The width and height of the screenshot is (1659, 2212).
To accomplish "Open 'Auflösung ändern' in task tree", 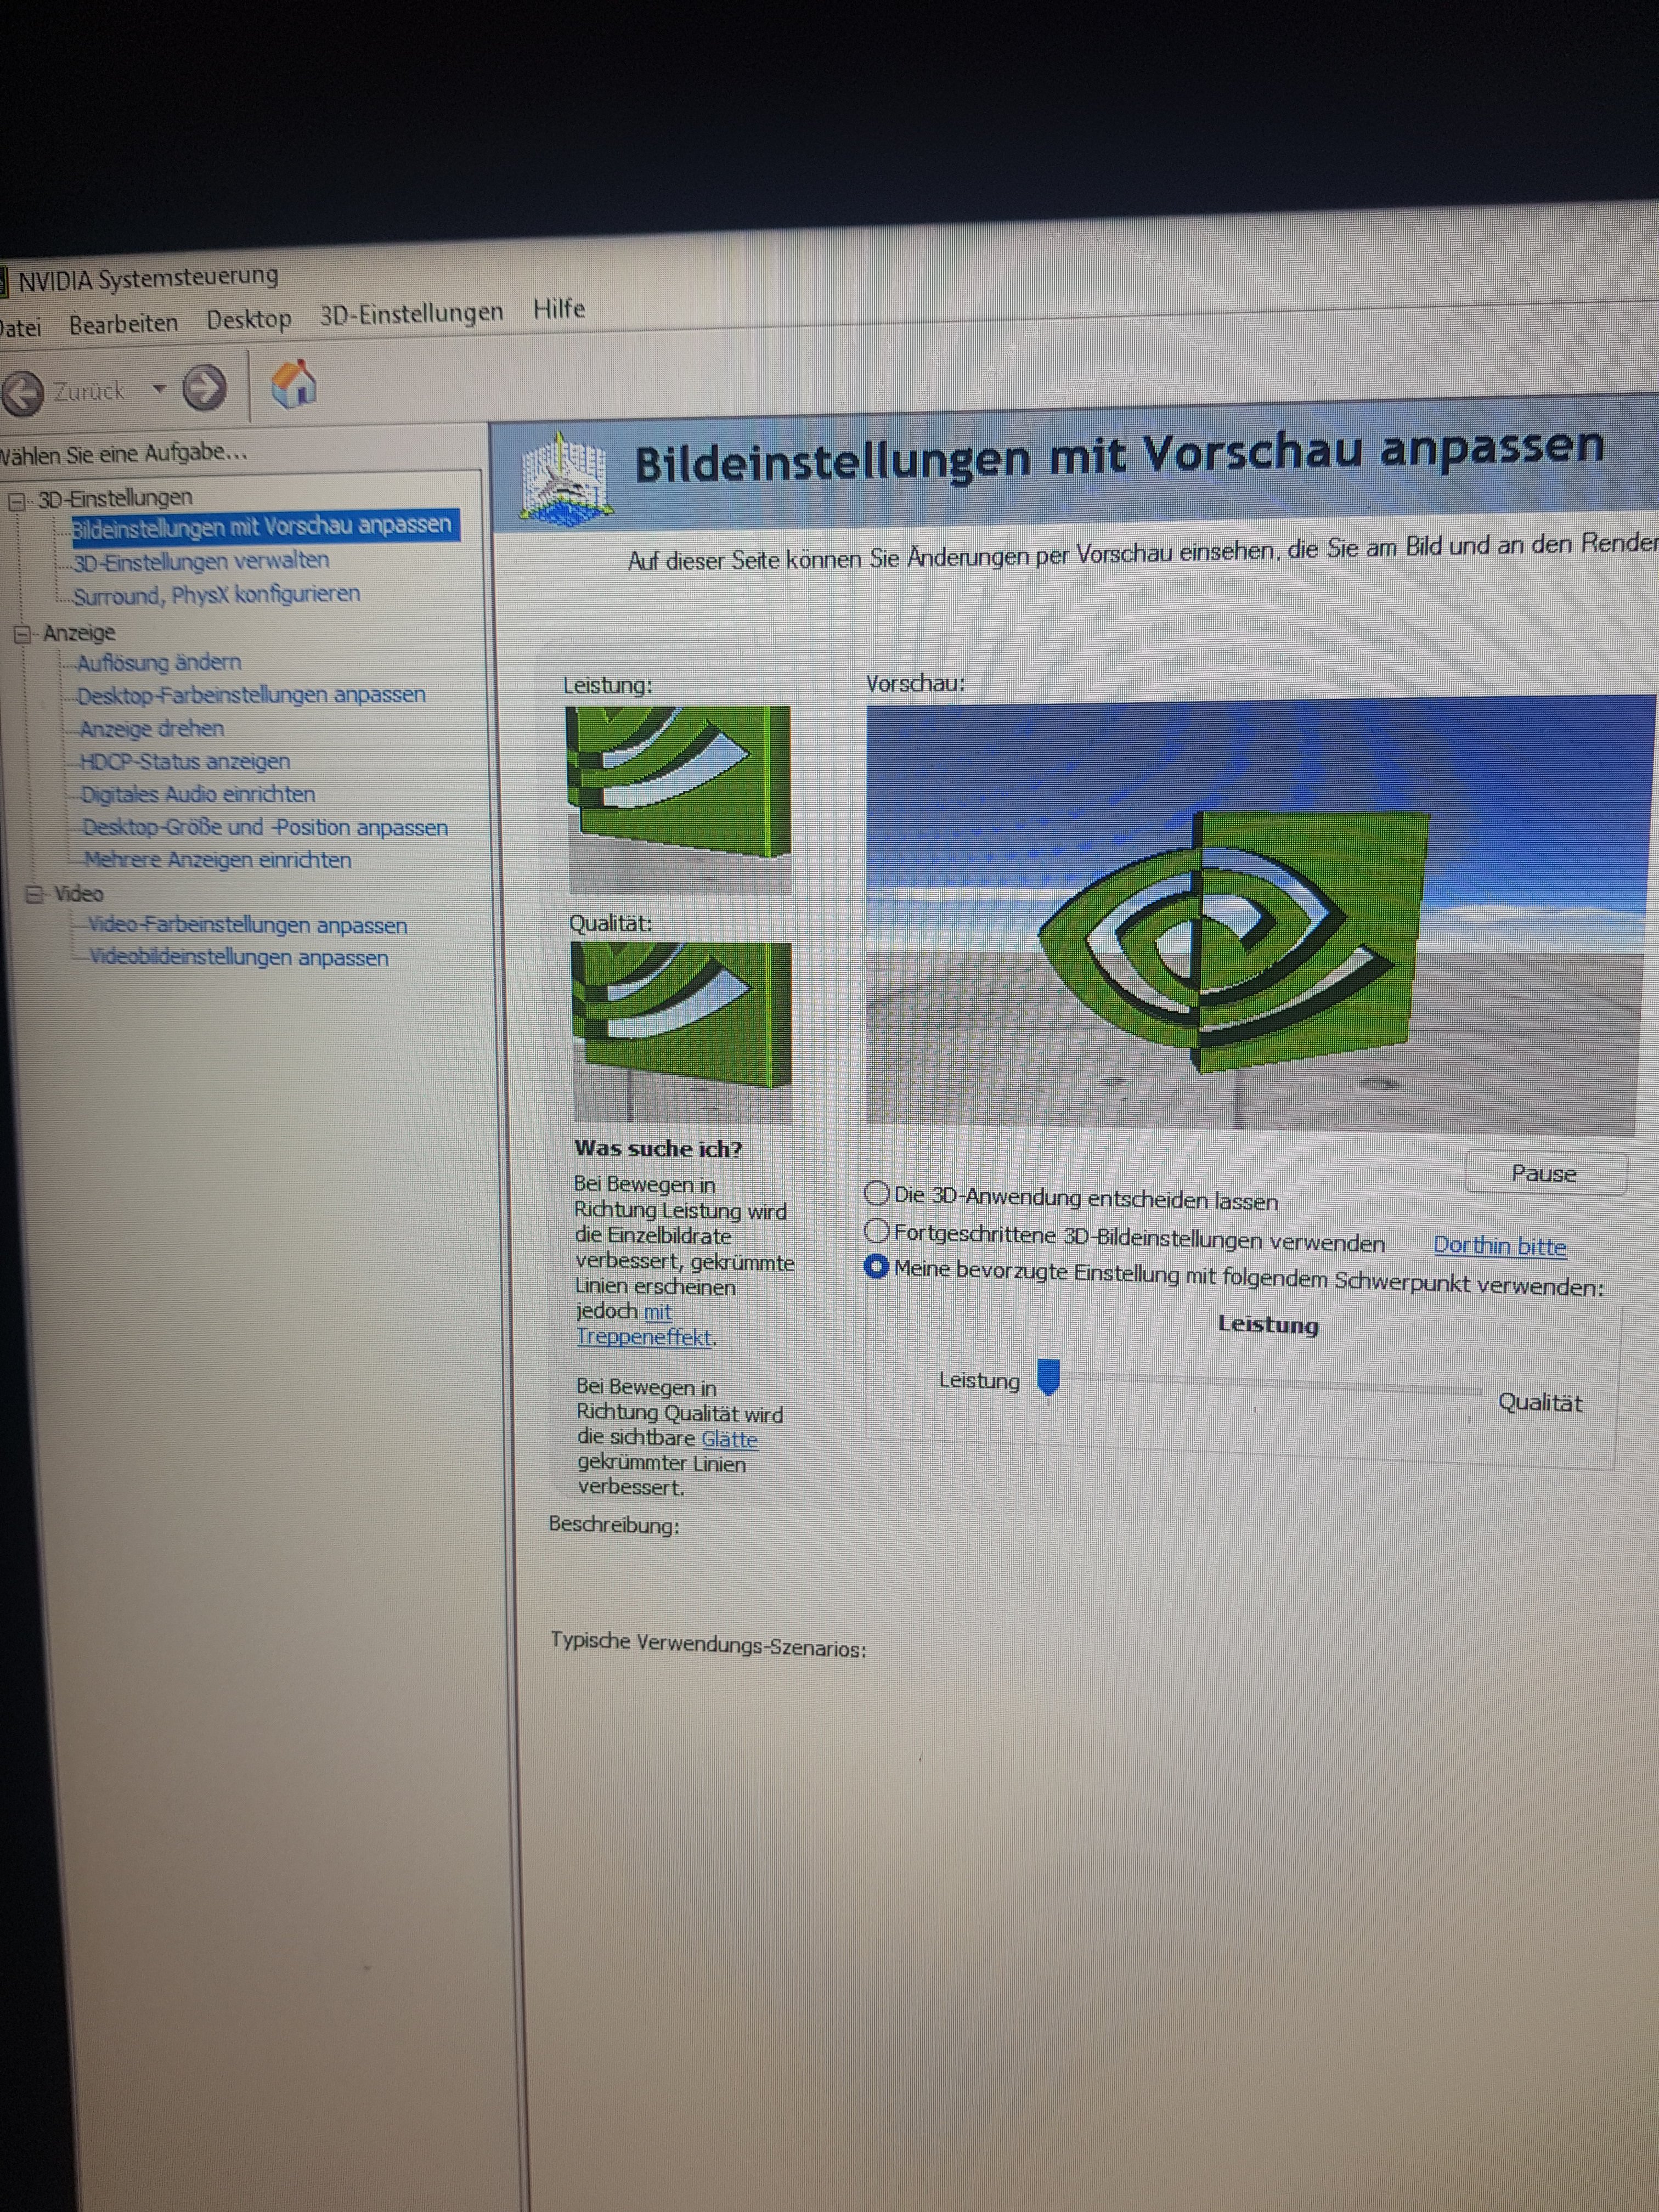I will click(159, 662).
